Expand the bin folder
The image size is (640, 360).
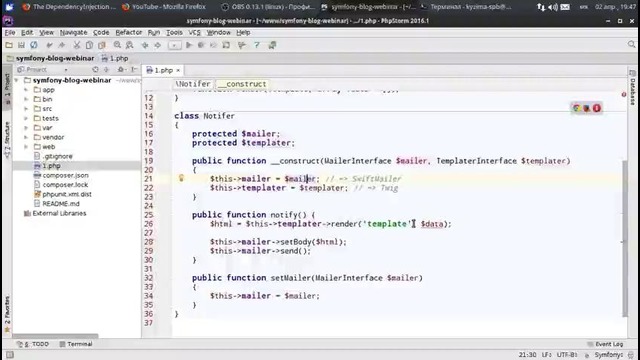coord(26,99)
